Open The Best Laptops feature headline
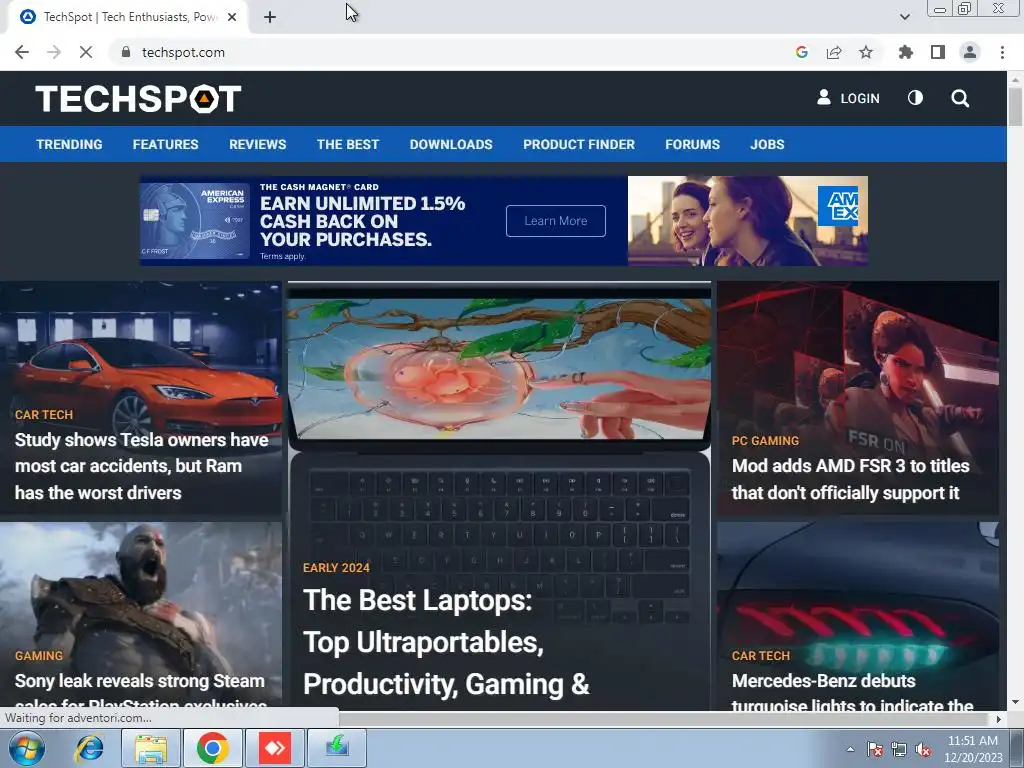 point(446,642)
